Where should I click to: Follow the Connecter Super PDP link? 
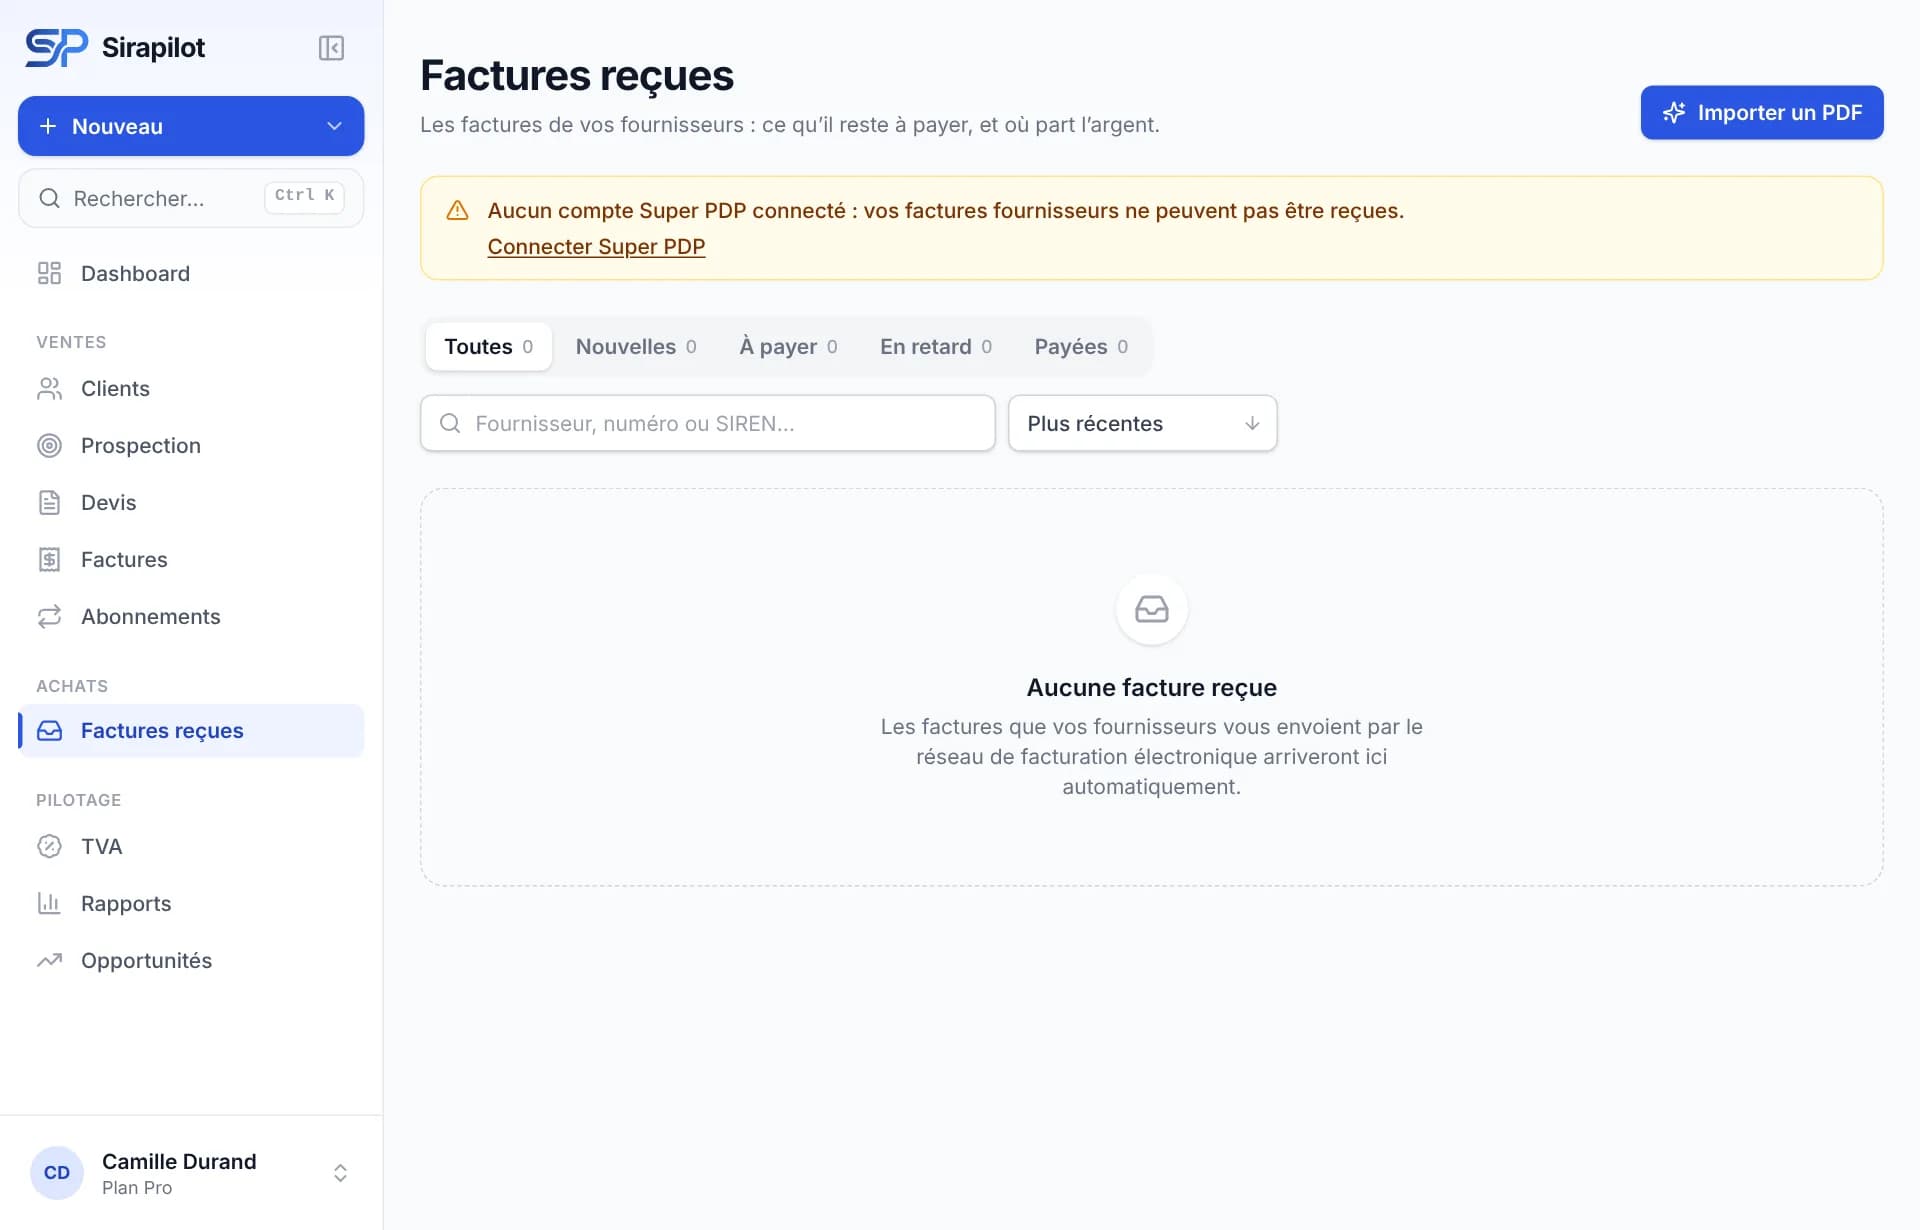pos(596,246)
